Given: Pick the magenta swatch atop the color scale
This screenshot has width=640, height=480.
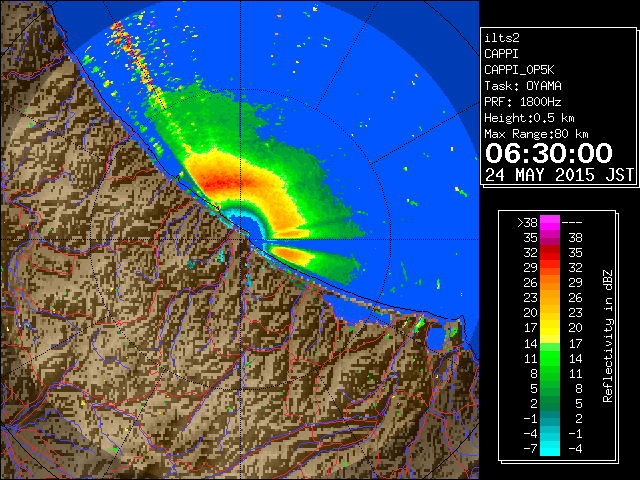Looking at the screenshot, I should point(550,223).
